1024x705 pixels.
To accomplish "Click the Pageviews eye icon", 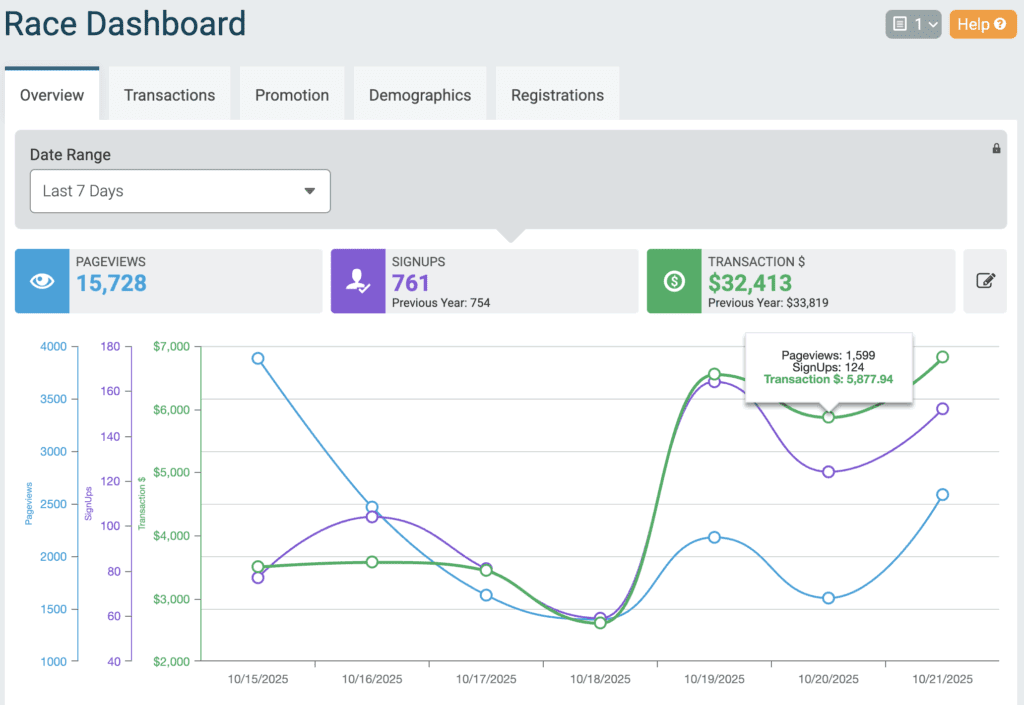I will coord(42,281).
